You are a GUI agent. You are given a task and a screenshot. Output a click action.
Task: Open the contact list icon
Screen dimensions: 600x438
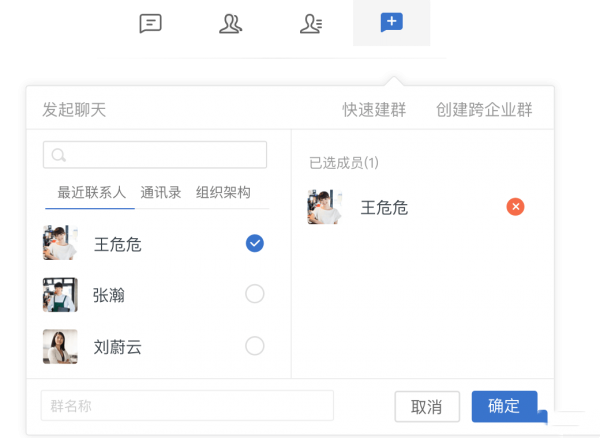tap(311, 24)
